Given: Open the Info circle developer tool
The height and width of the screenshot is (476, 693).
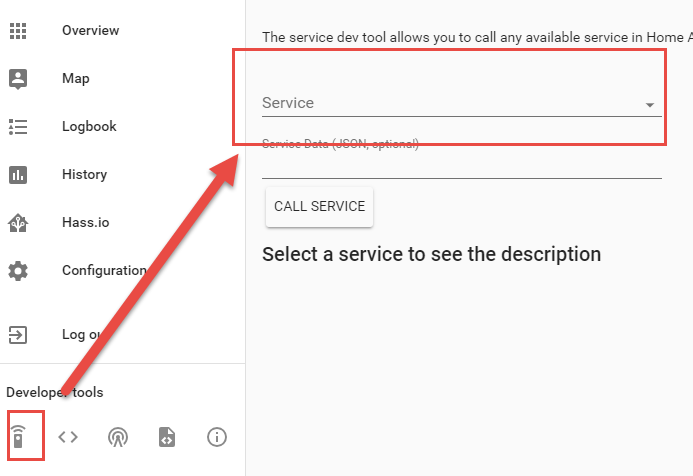Looking at the screenshot, I should (x=217, y=437).
